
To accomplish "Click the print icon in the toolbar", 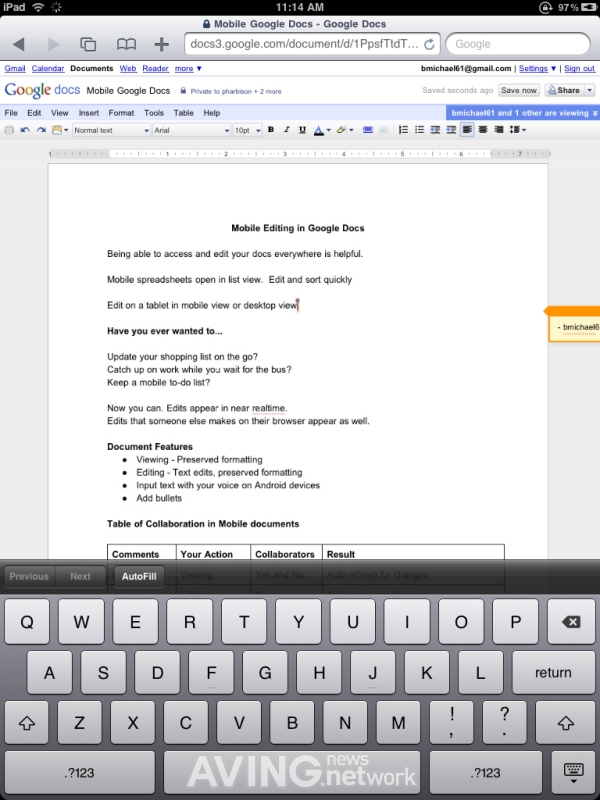I will coord(9,130).
